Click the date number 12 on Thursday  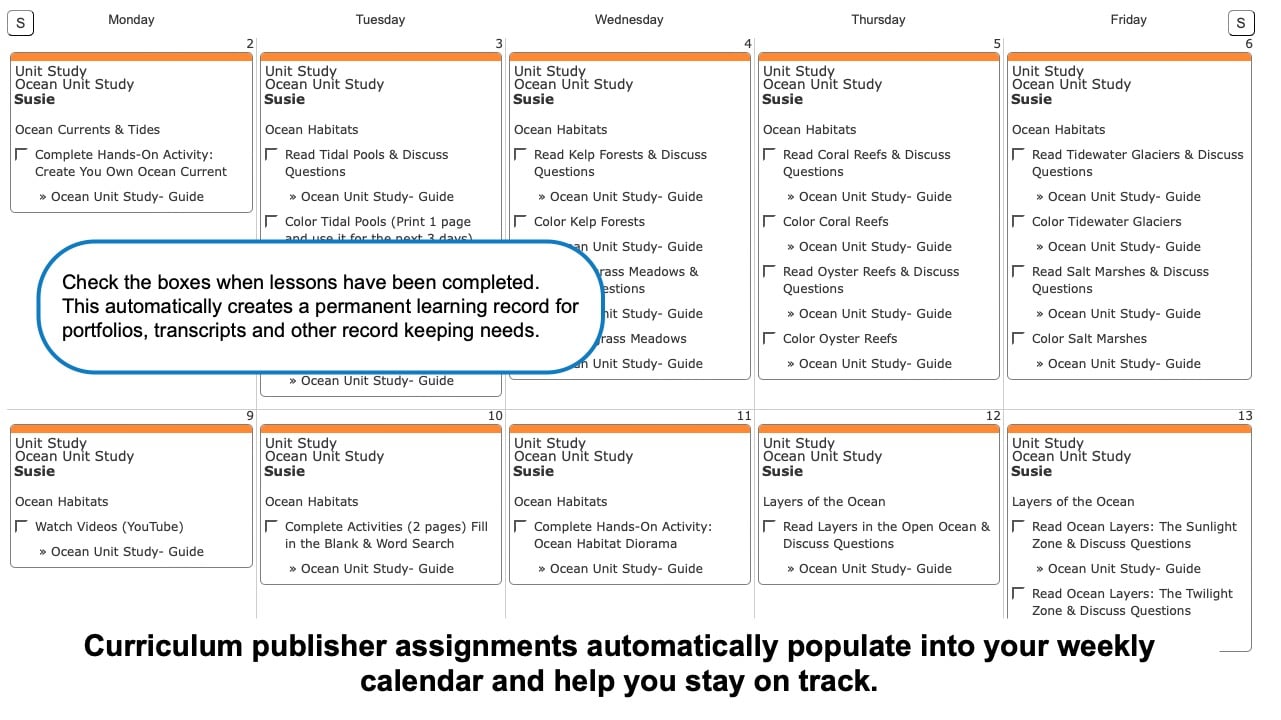point(992,415)
